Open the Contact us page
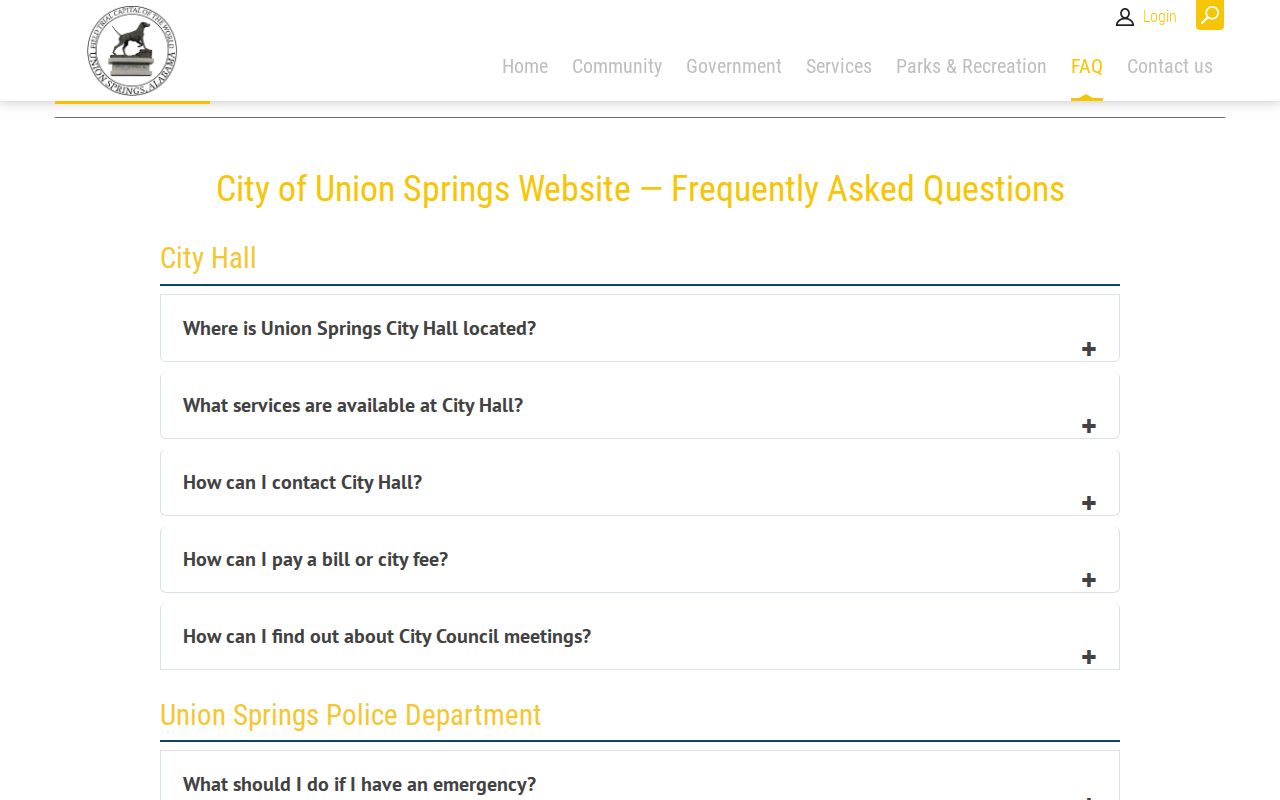 coord(1170,66)
